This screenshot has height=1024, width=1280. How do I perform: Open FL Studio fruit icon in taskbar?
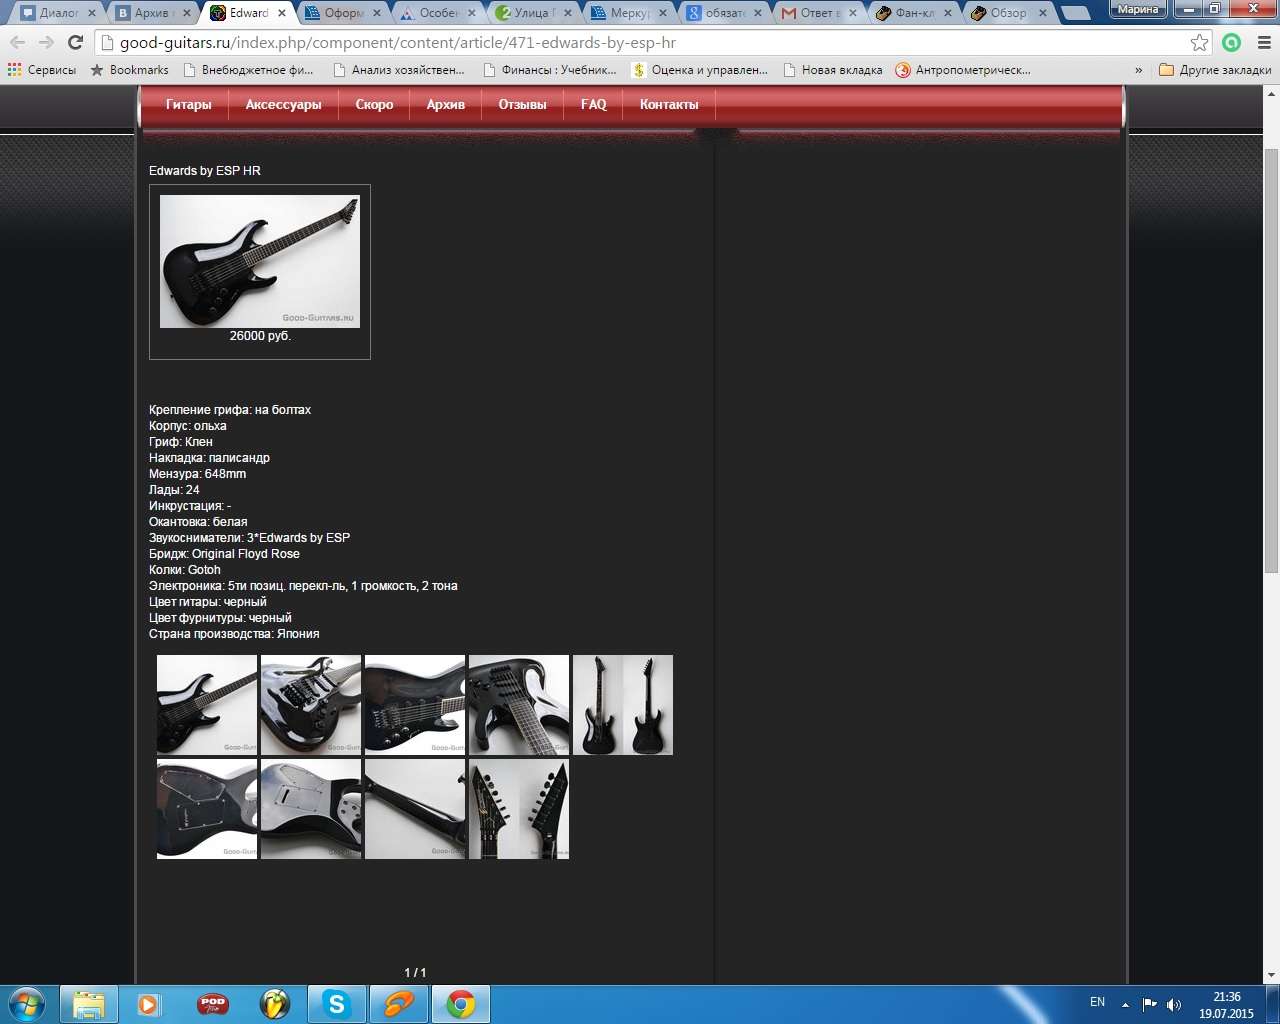click(x=274, y=1004)
